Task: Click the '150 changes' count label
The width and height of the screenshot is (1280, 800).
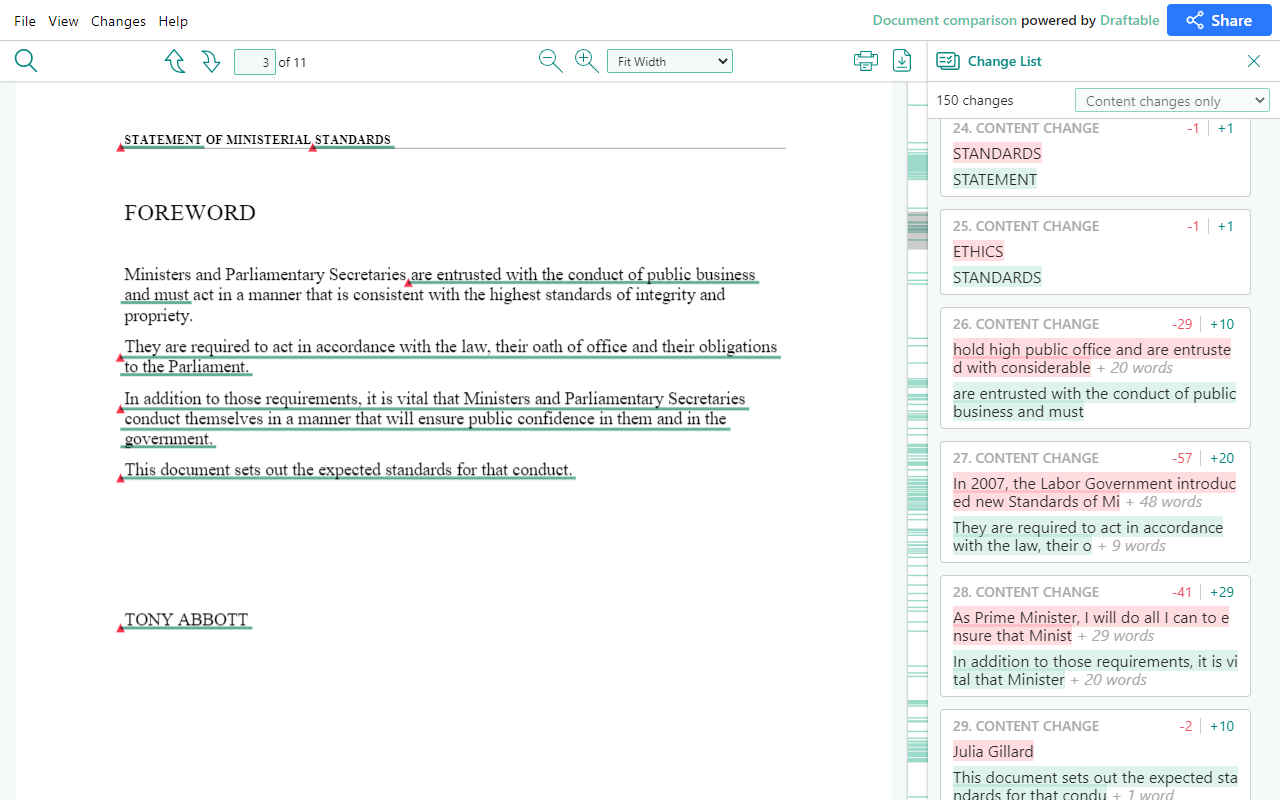Action: pyautogui.click(x=975, y=100)
